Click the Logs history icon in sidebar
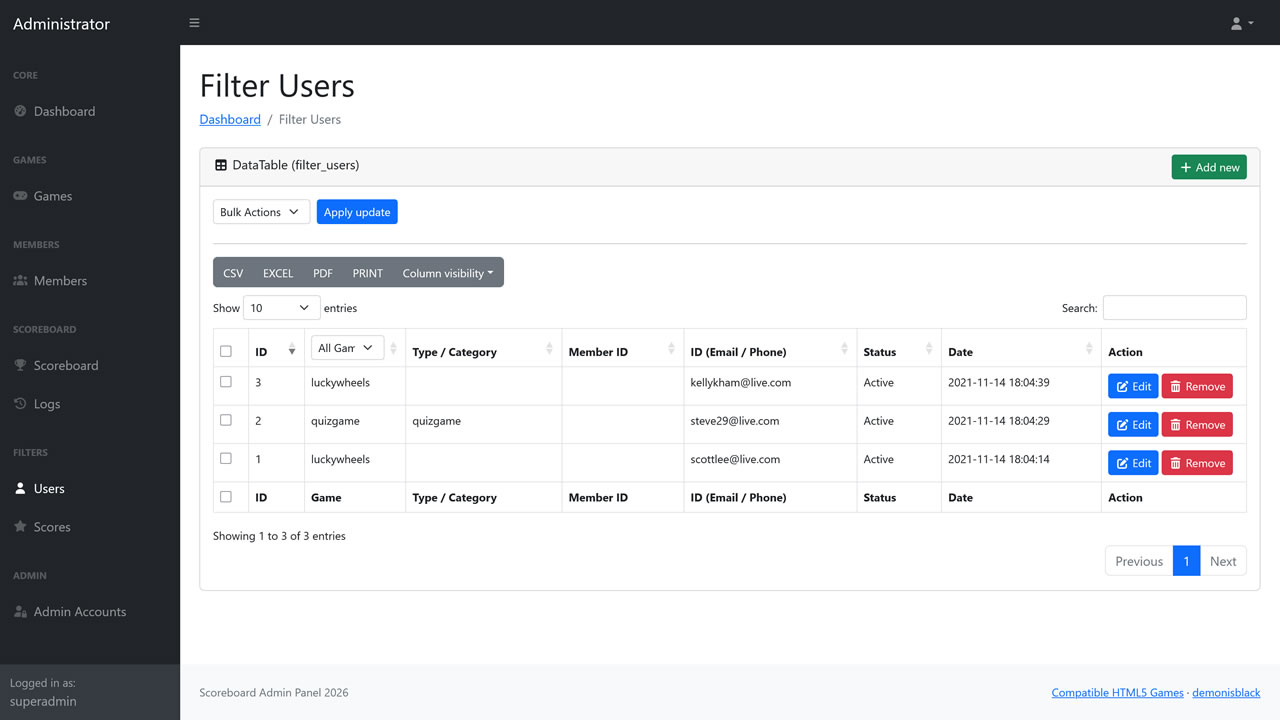The image size is (1280, 720). click(20, 404)
